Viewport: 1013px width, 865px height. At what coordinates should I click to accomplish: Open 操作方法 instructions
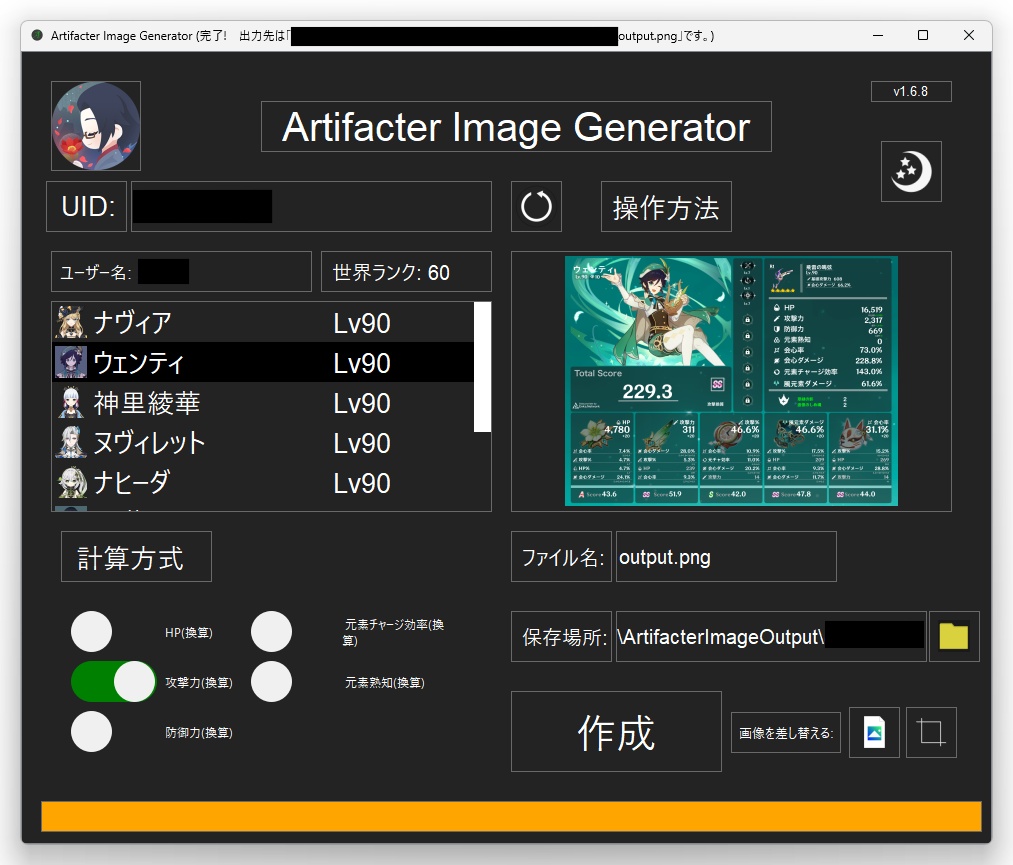[666, 207]
